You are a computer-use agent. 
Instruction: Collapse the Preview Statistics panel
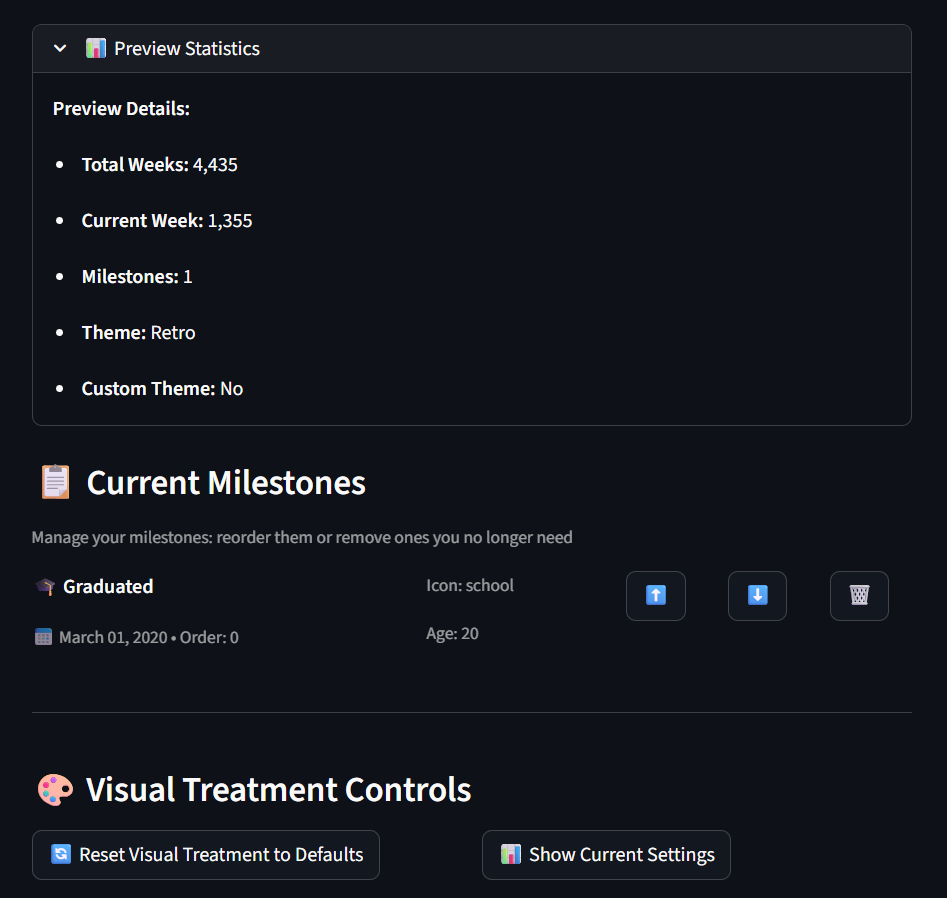(x=59, y=47)
